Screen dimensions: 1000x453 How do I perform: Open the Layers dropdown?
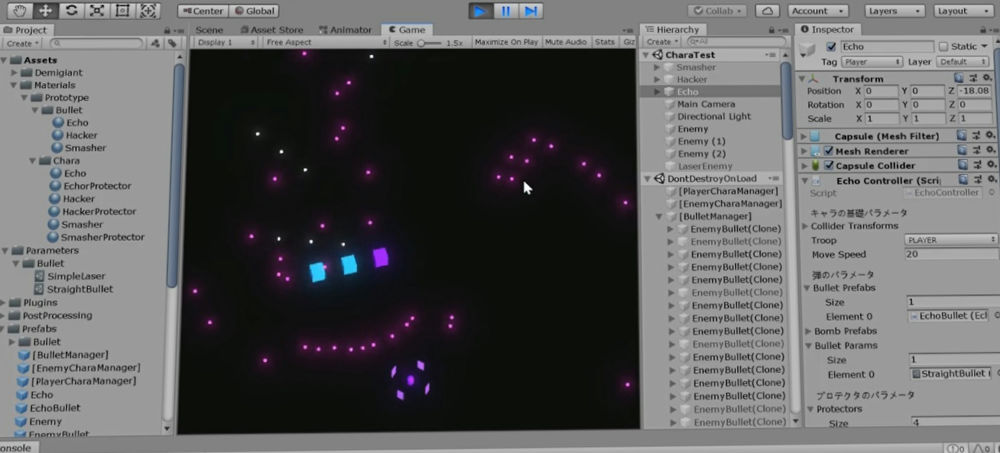tap(890, 11)
